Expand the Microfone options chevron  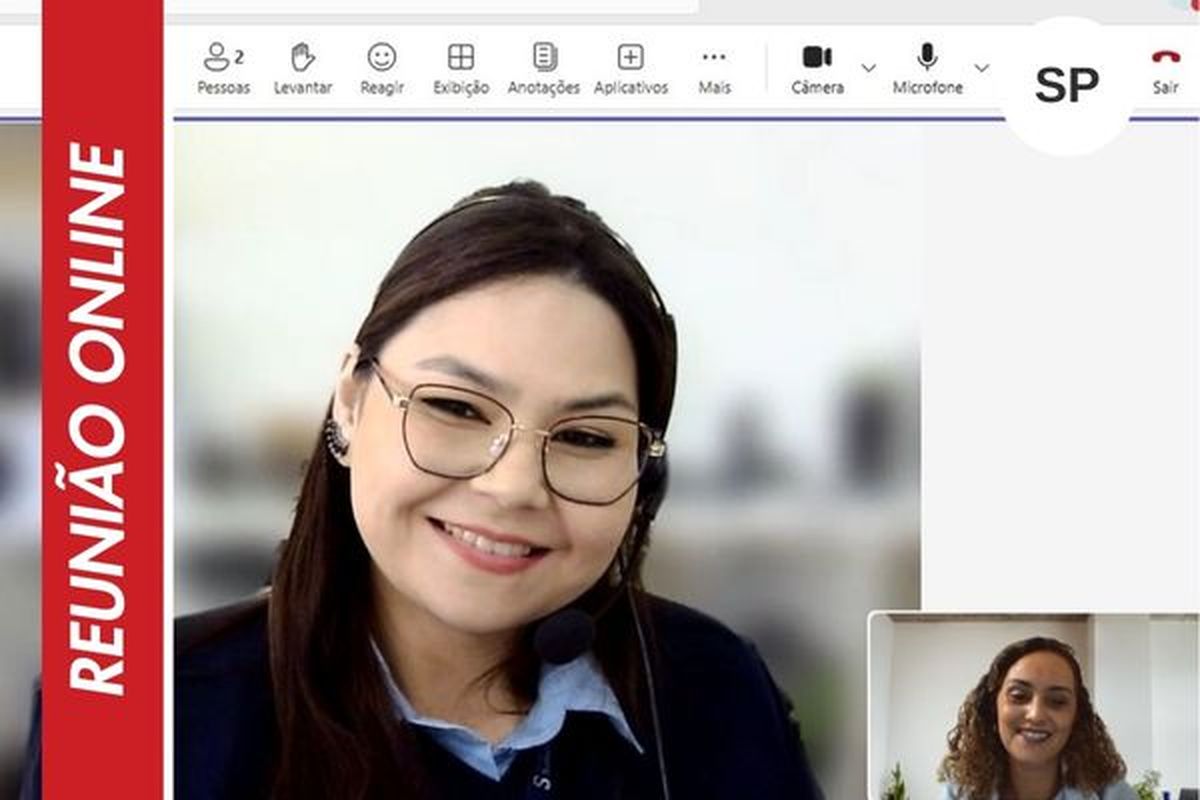(x=981, y=68)
